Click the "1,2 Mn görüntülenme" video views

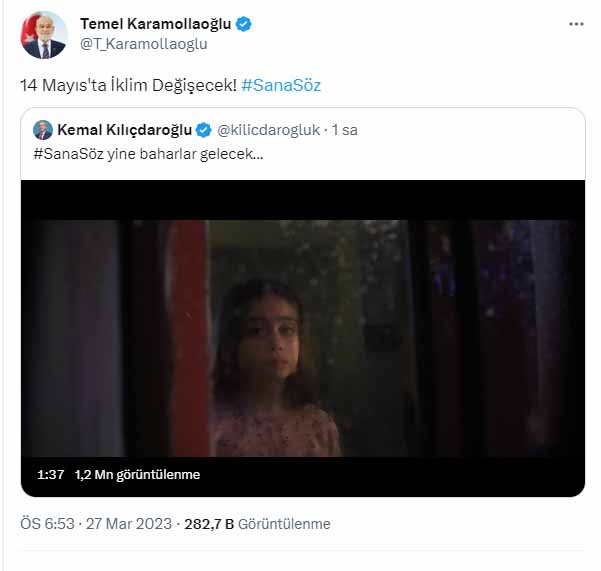pos(137,475)
